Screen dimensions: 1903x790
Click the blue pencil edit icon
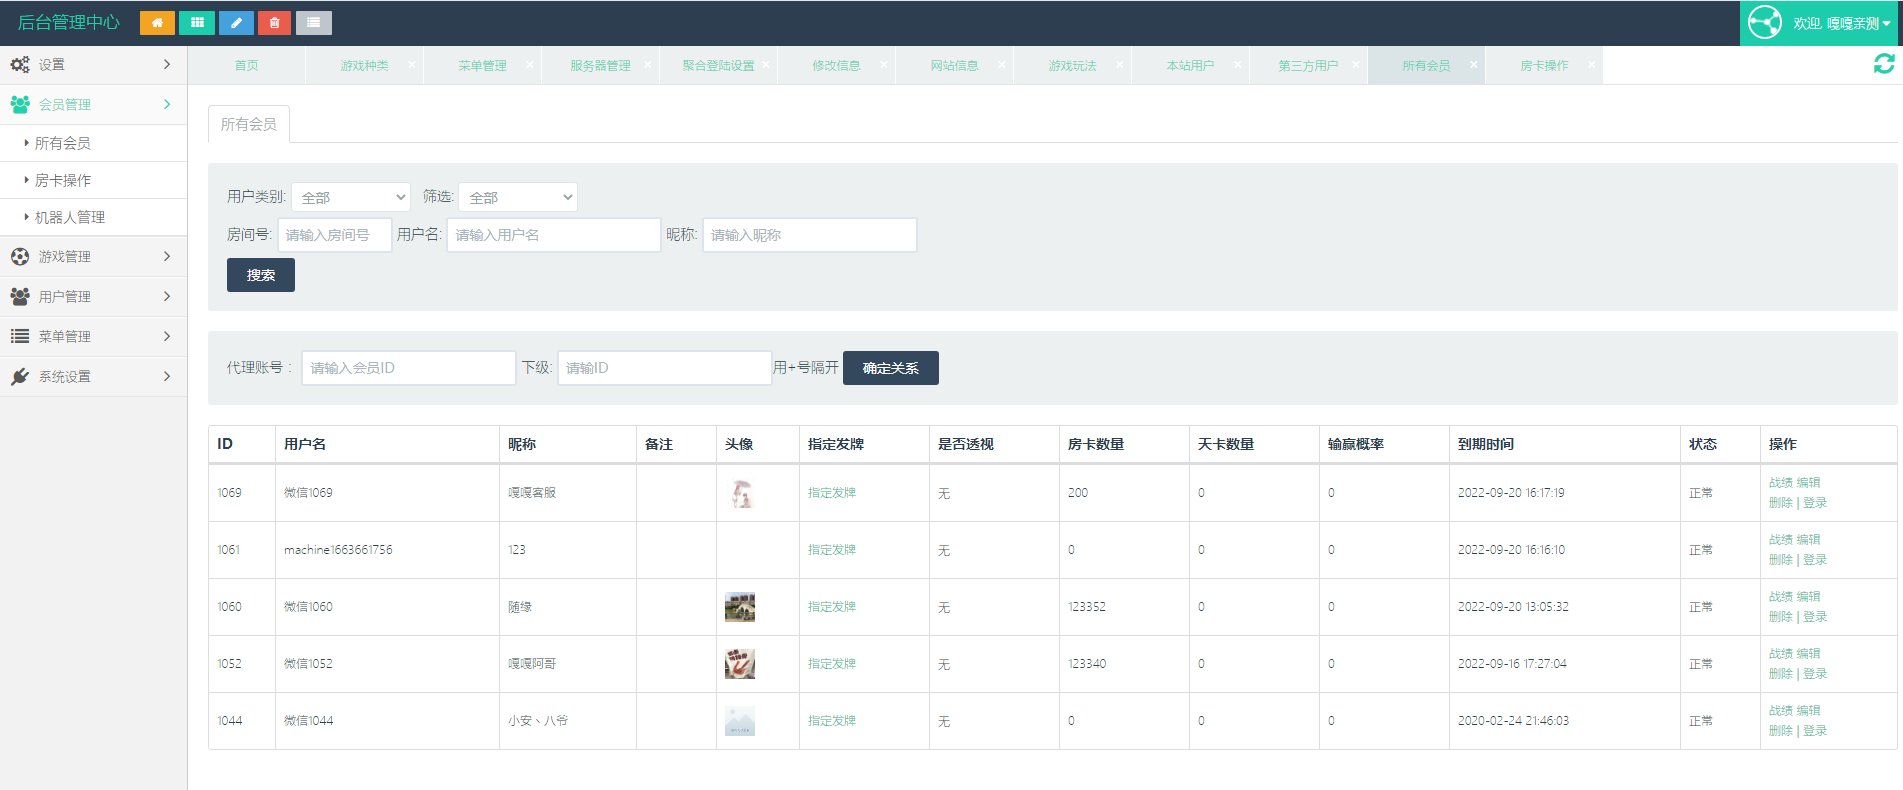236,22
